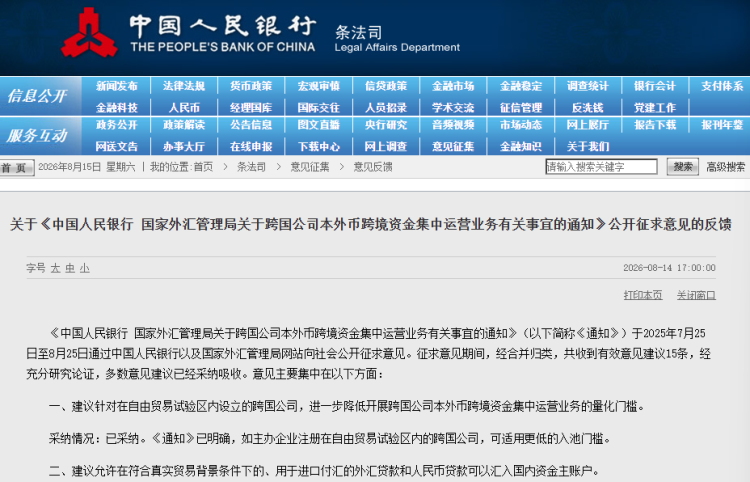Follow the 意见反馈 breadcrumb link
Image resolution: width=750 pixels, height=482 pixels.
373,167
